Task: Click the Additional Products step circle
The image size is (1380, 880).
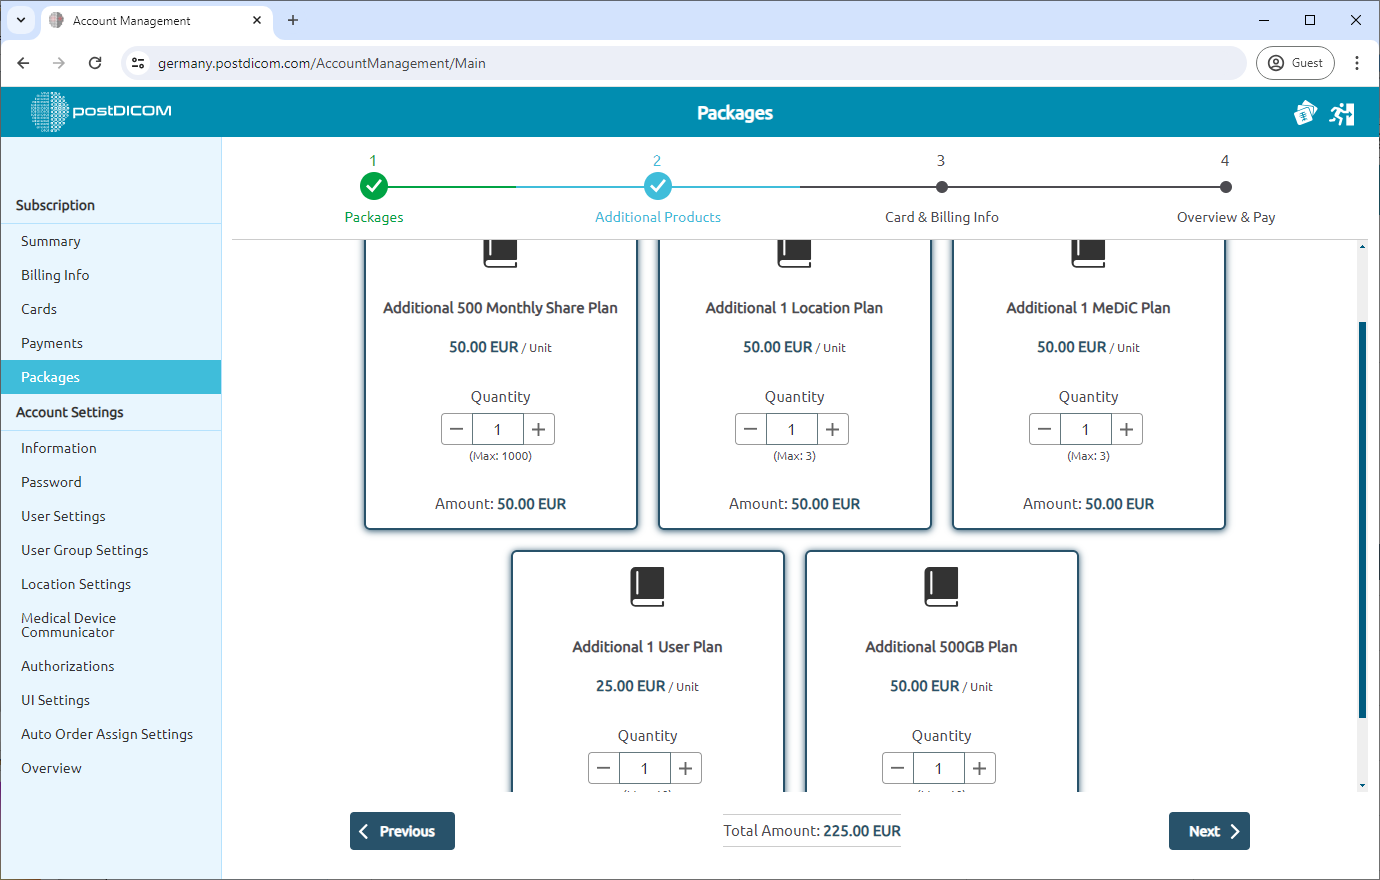Action: pyautogui.click(x=657, y=186)
